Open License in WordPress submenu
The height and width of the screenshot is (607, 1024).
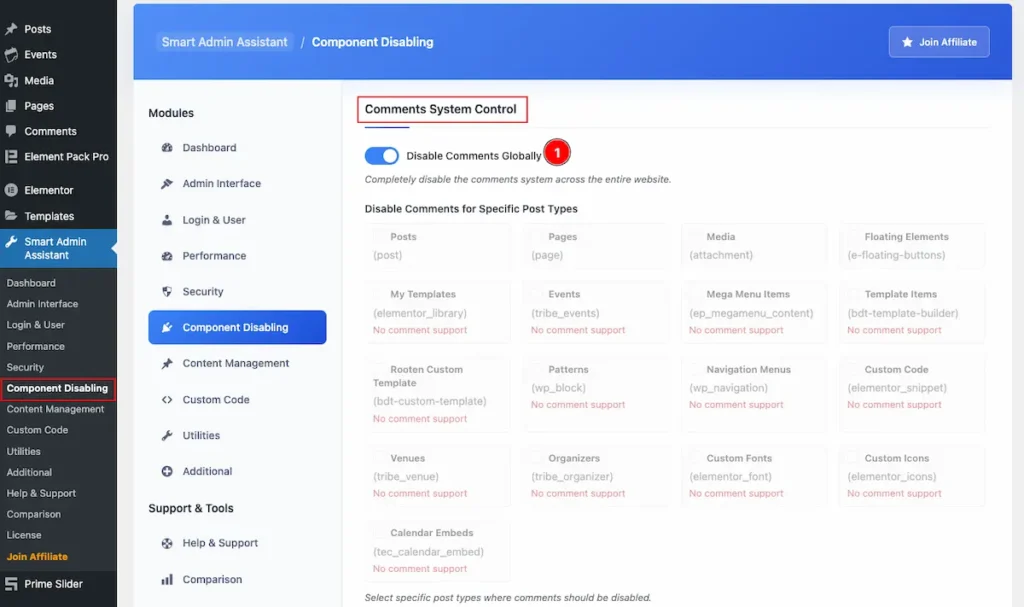(x=24, y=535)
